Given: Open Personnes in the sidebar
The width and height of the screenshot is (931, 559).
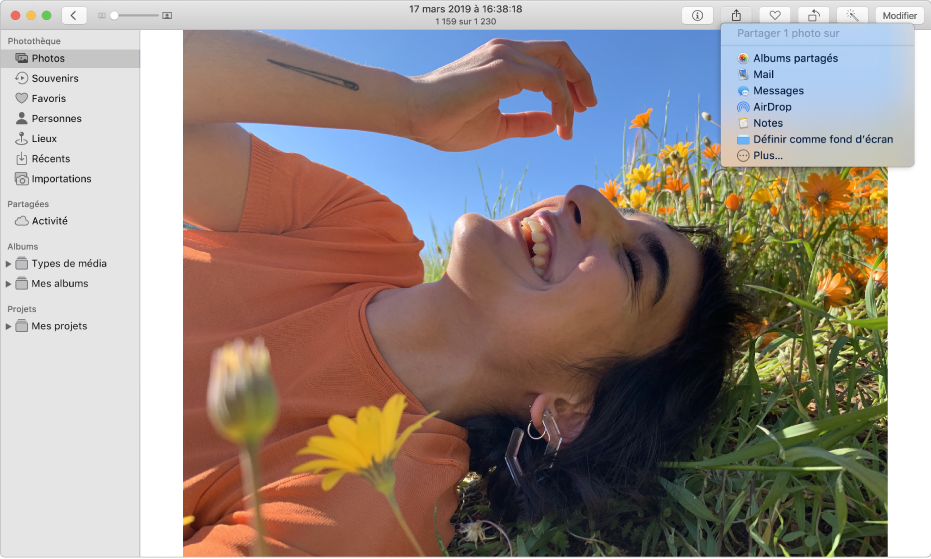Looking at the screenshot, I should pos(56,118).
